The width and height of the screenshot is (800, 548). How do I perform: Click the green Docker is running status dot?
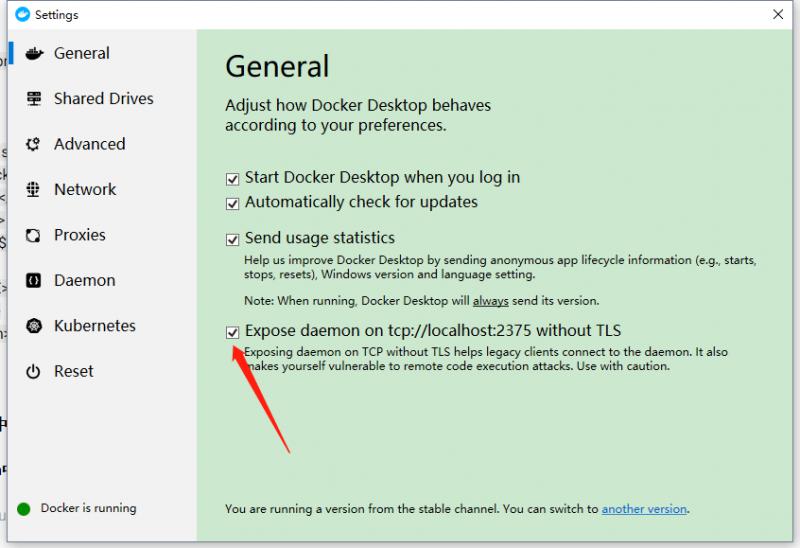click(24, 509)
